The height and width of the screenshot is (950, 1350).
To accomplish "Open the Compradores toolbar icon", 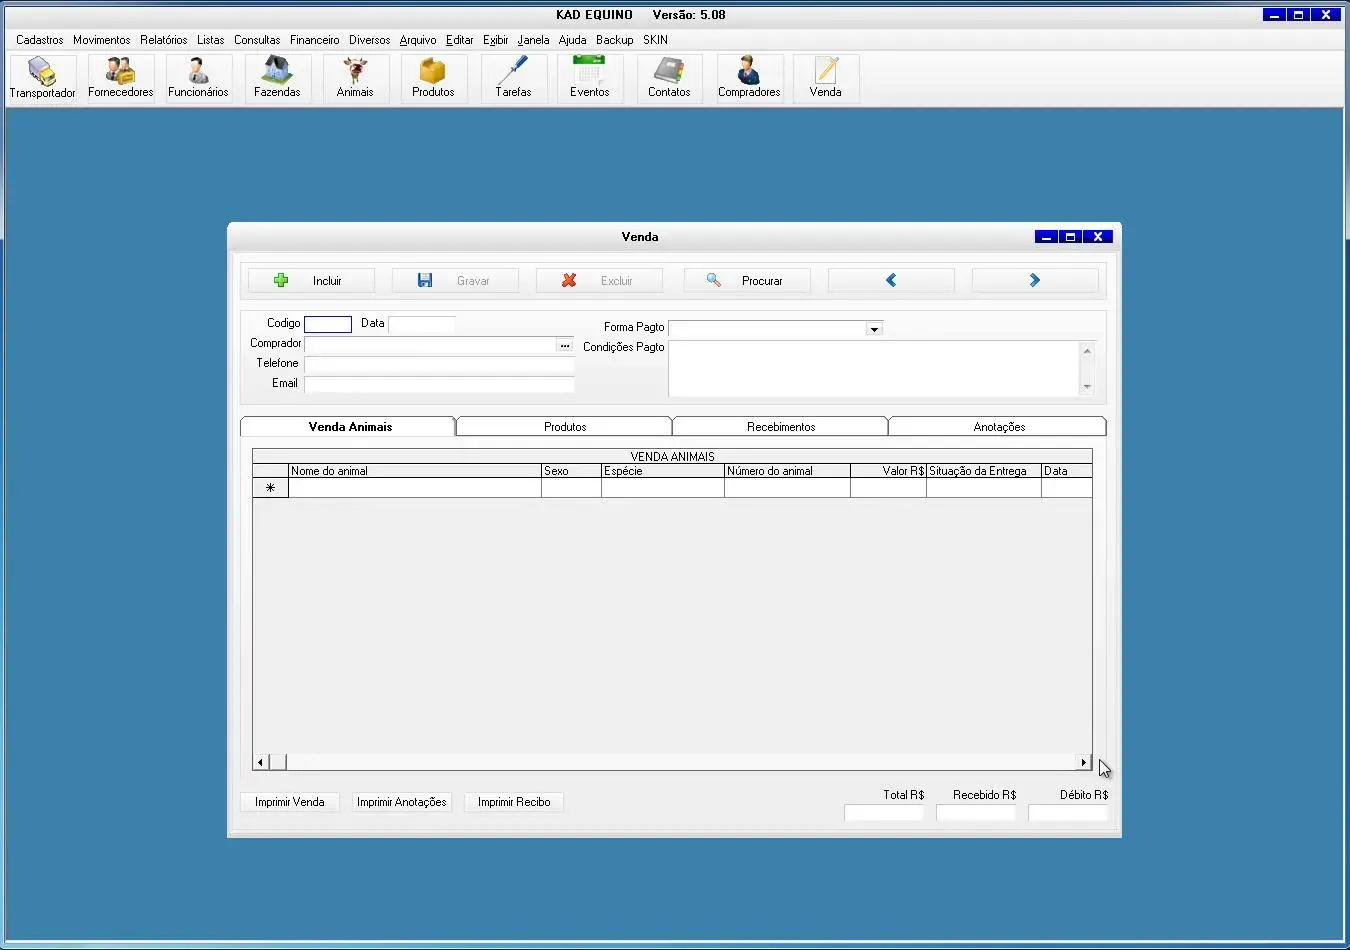I will pyautogui.click(x=749, y=78).
